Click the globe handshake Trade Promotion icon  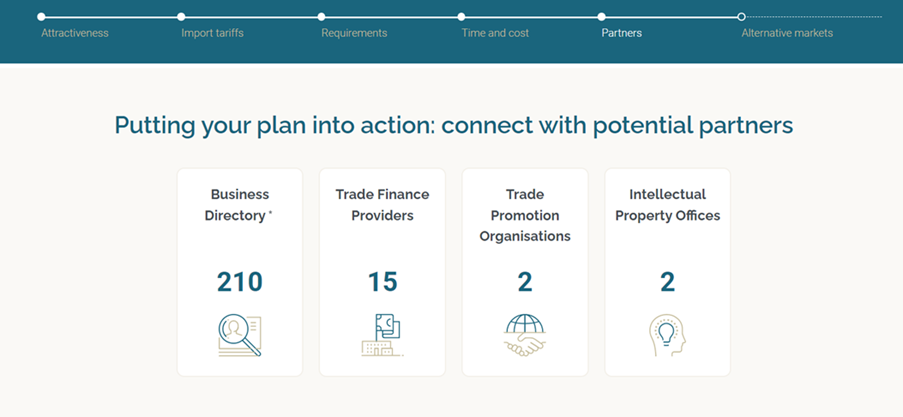(525, 335)
